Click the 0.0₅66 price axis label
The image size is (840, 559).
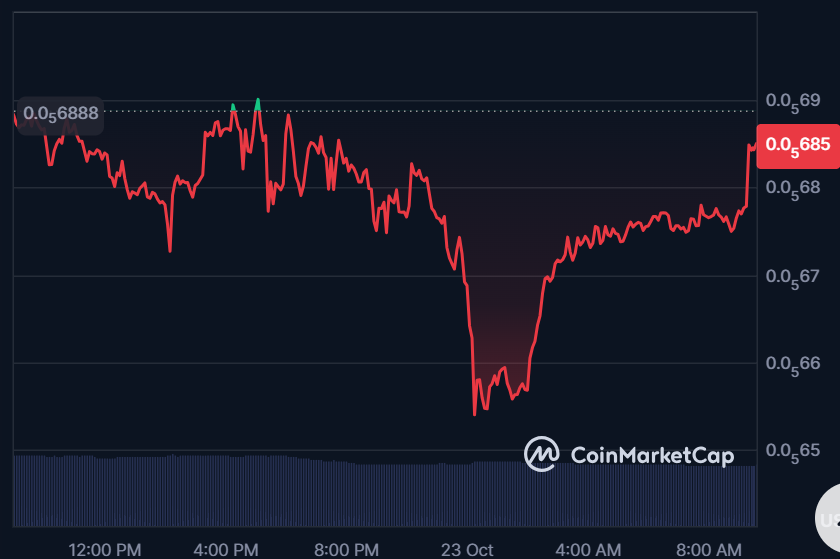792,362
